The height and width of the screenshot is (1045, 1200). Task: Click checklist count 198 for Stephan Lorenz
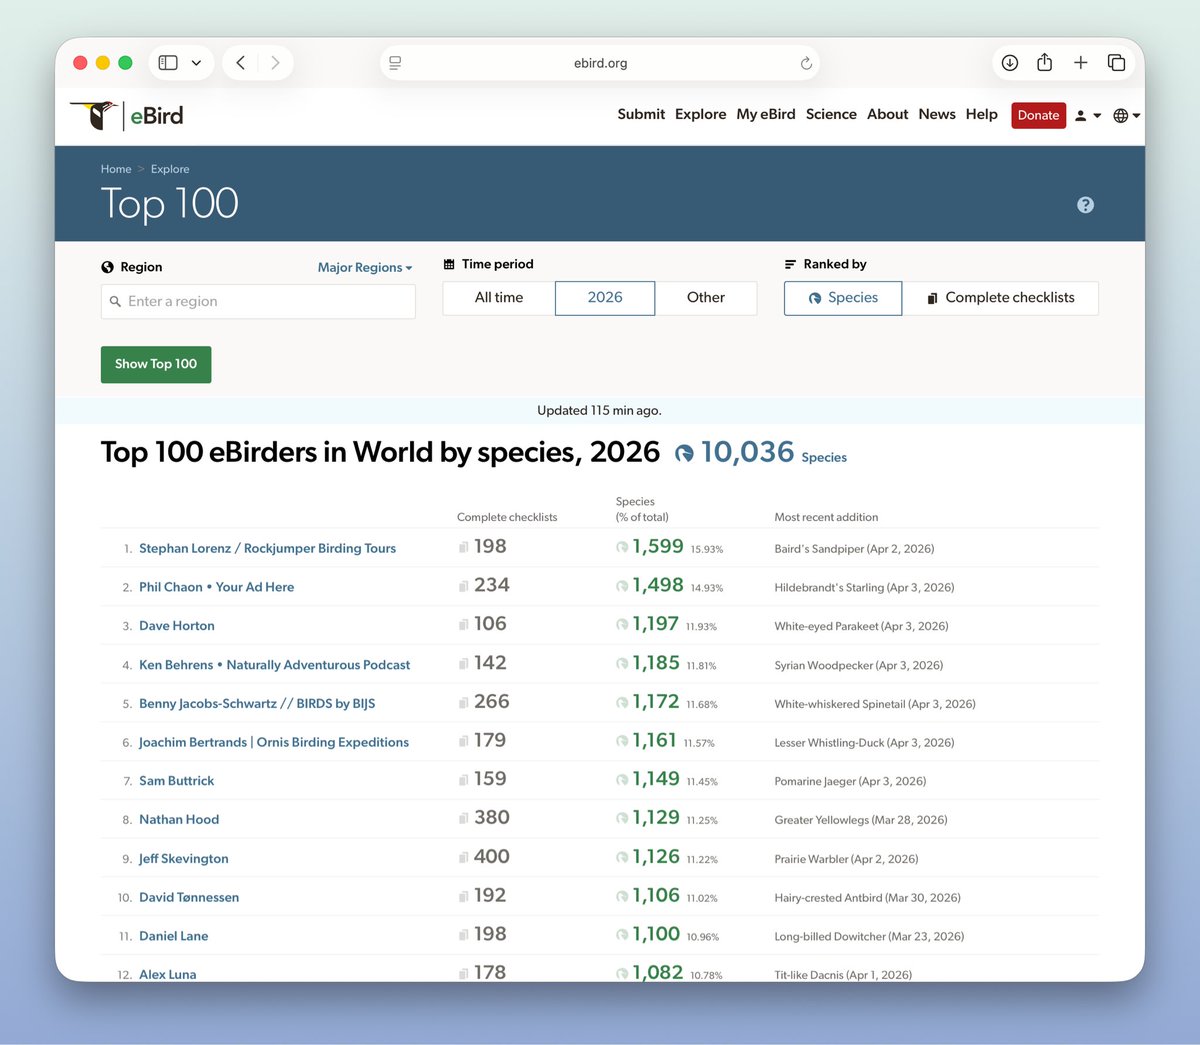pyautogui.click(x=490, y=547)
